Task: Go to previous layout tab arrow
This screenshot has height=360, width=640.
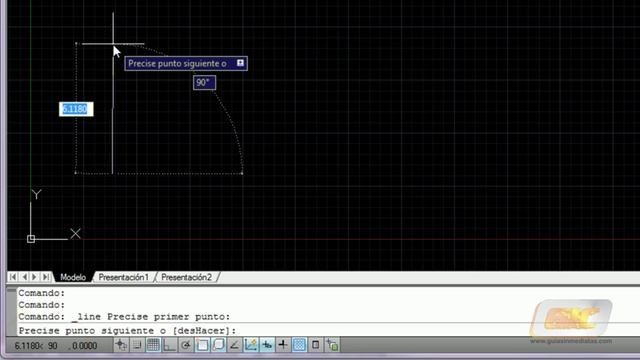Action: tap(24, 277)
